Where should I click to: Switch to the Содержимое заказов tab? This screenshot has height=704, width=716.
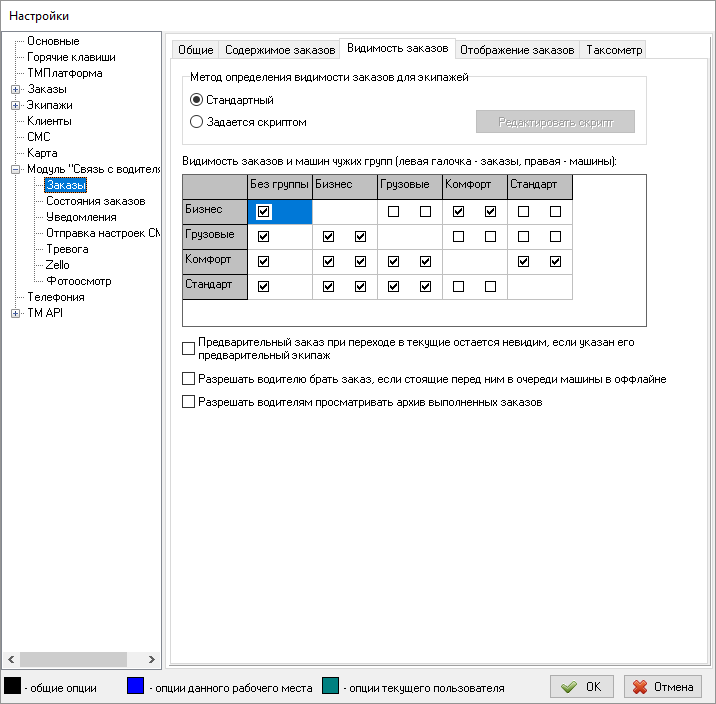280,50
